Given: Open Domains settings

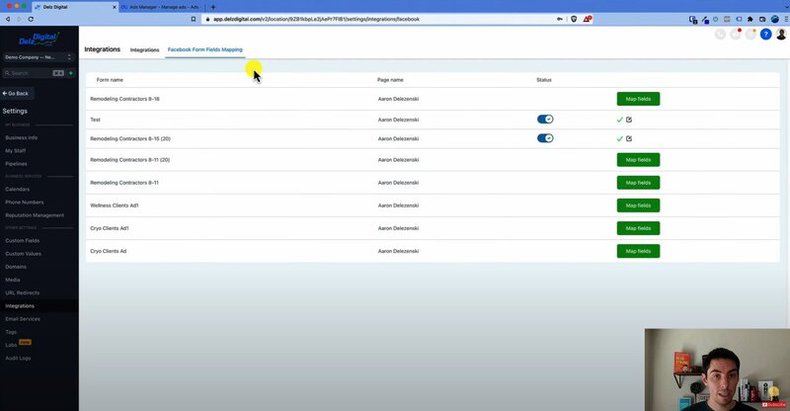Looking at the screenshot, I should tap(16, 267).
